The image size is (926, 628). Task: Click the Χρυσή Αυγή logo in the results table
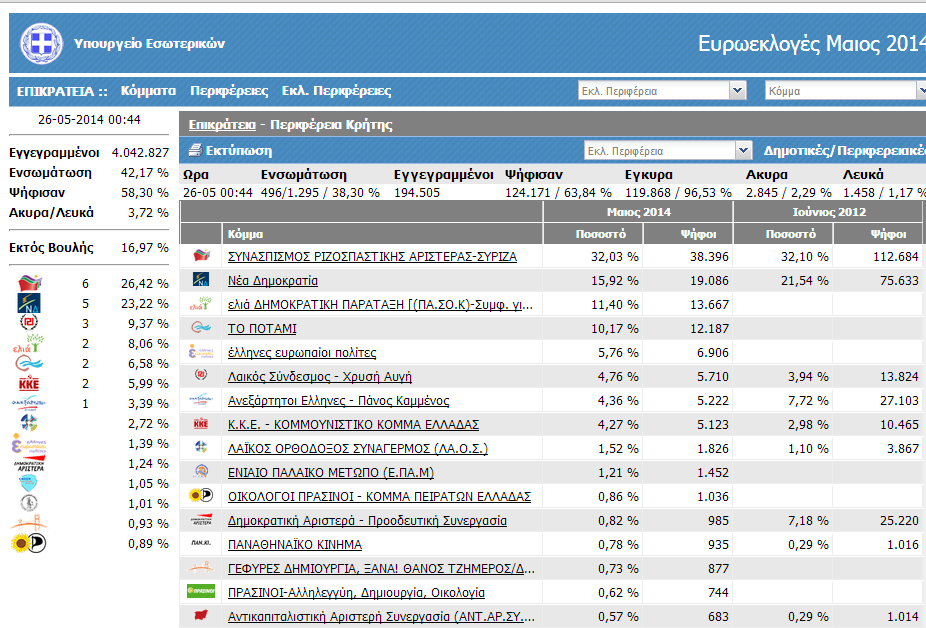coord(201,376)
